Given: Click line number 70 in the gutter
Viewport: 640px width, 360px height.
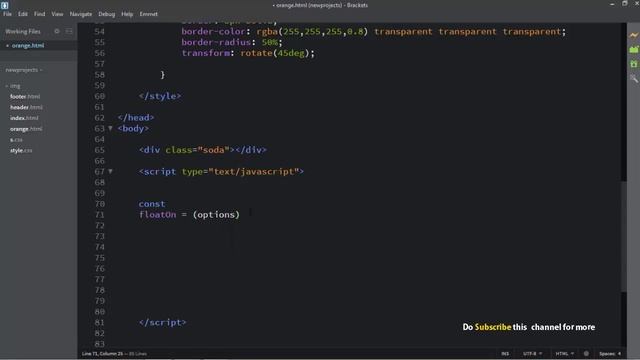Looking at the screenshot, I should [99, 204].
